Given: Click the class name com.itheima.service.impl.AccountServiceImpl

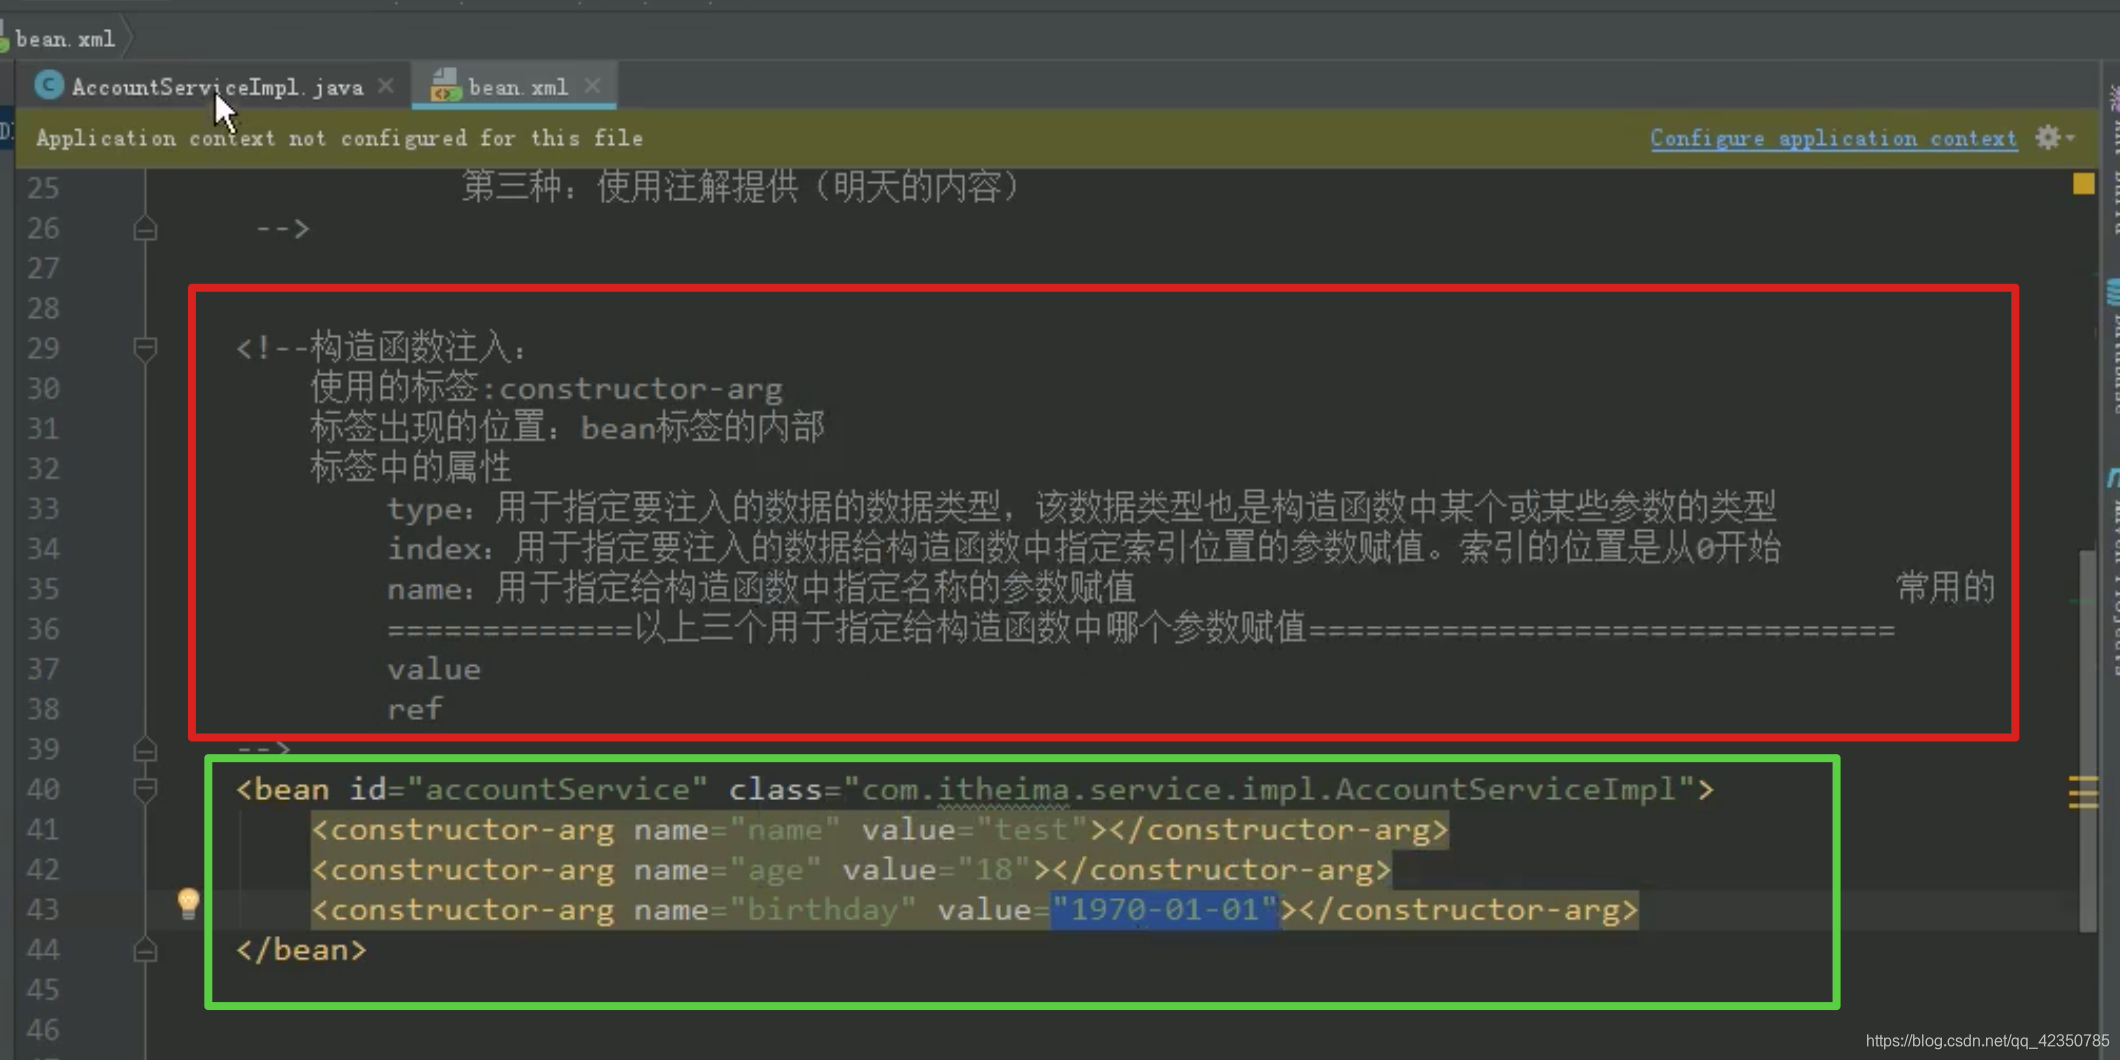Looking at the screenshot, I should click(x=1268, y=790).
